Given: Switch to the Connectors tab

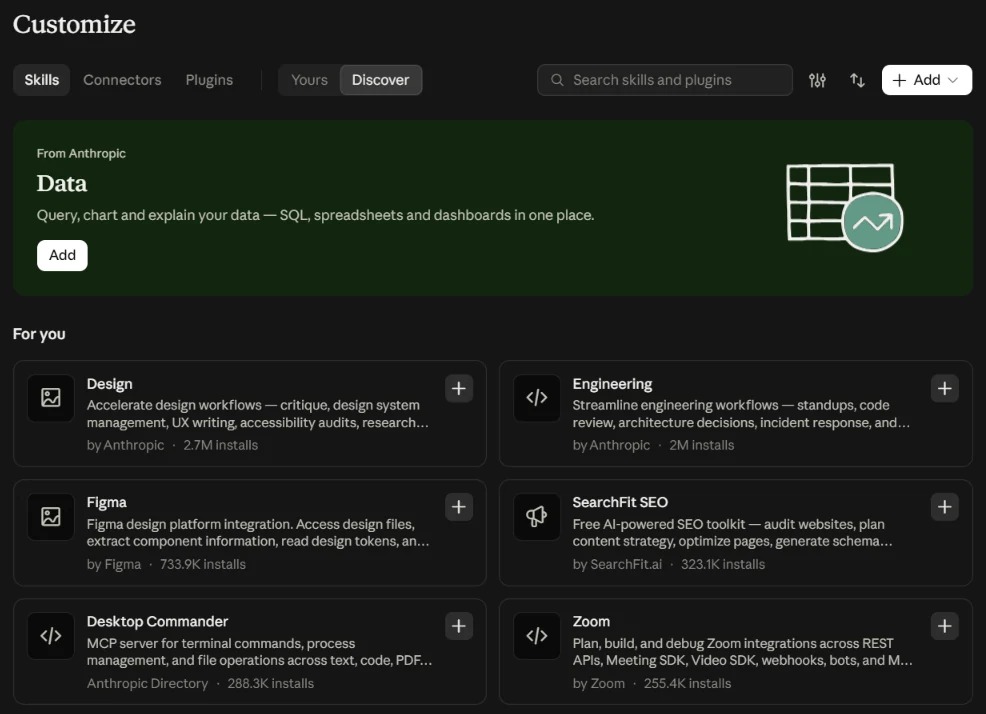Looking at the screenshot, I should click(x=122, y=80).
